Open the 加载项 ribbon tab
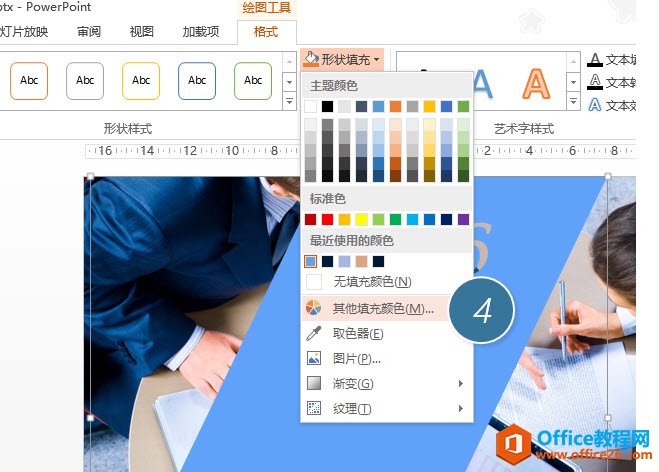Viewport: 659px width, 472px height. pyautogui.click(x=201, y=32)
